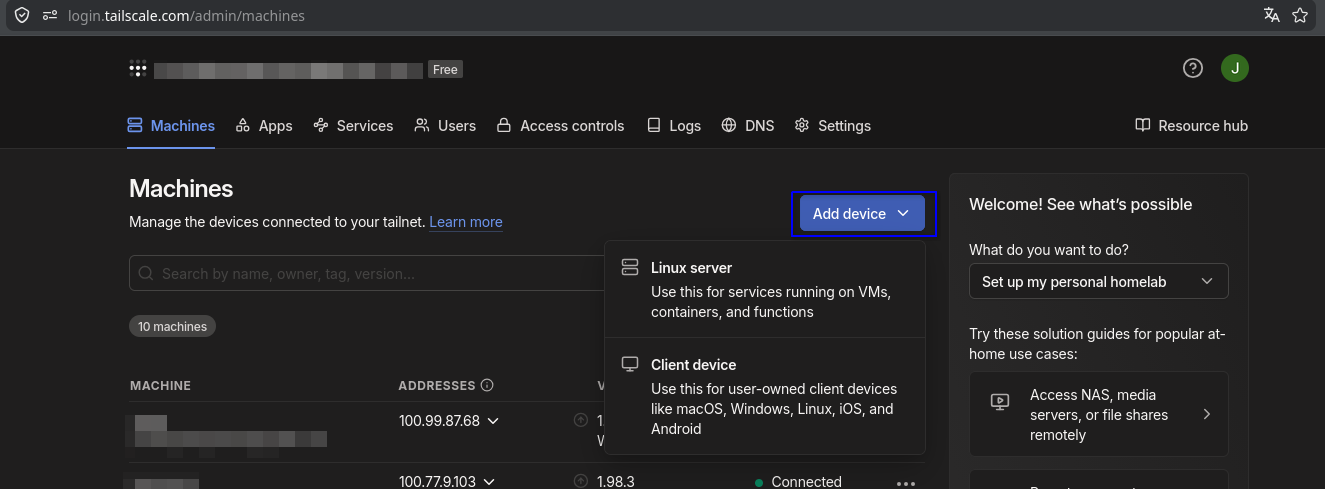
Task: Follow the Learn more link
Action: pos(466,222)
